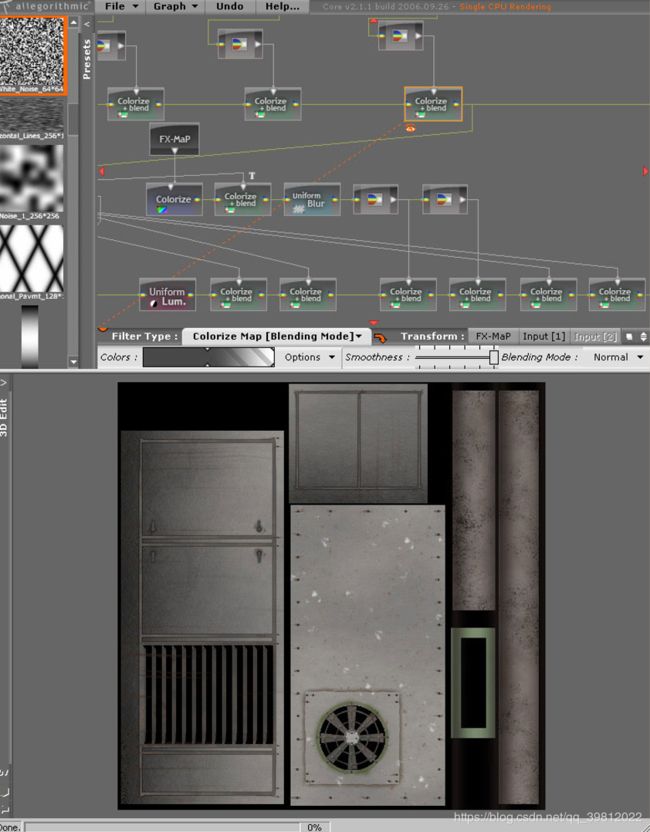Open the File menu
The width and height of the screenshot is (650, 832).
pos(121,6)
